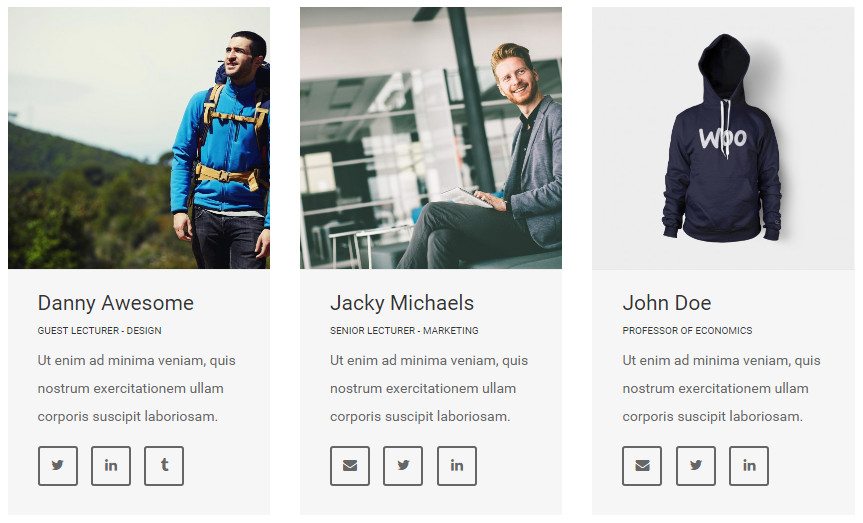Image resolution: width=863 pixels, height=523 pixels.
Task: Open Danny Awesome's Tumblr icon
Action: pyautogui.click(x=164, y=466)
